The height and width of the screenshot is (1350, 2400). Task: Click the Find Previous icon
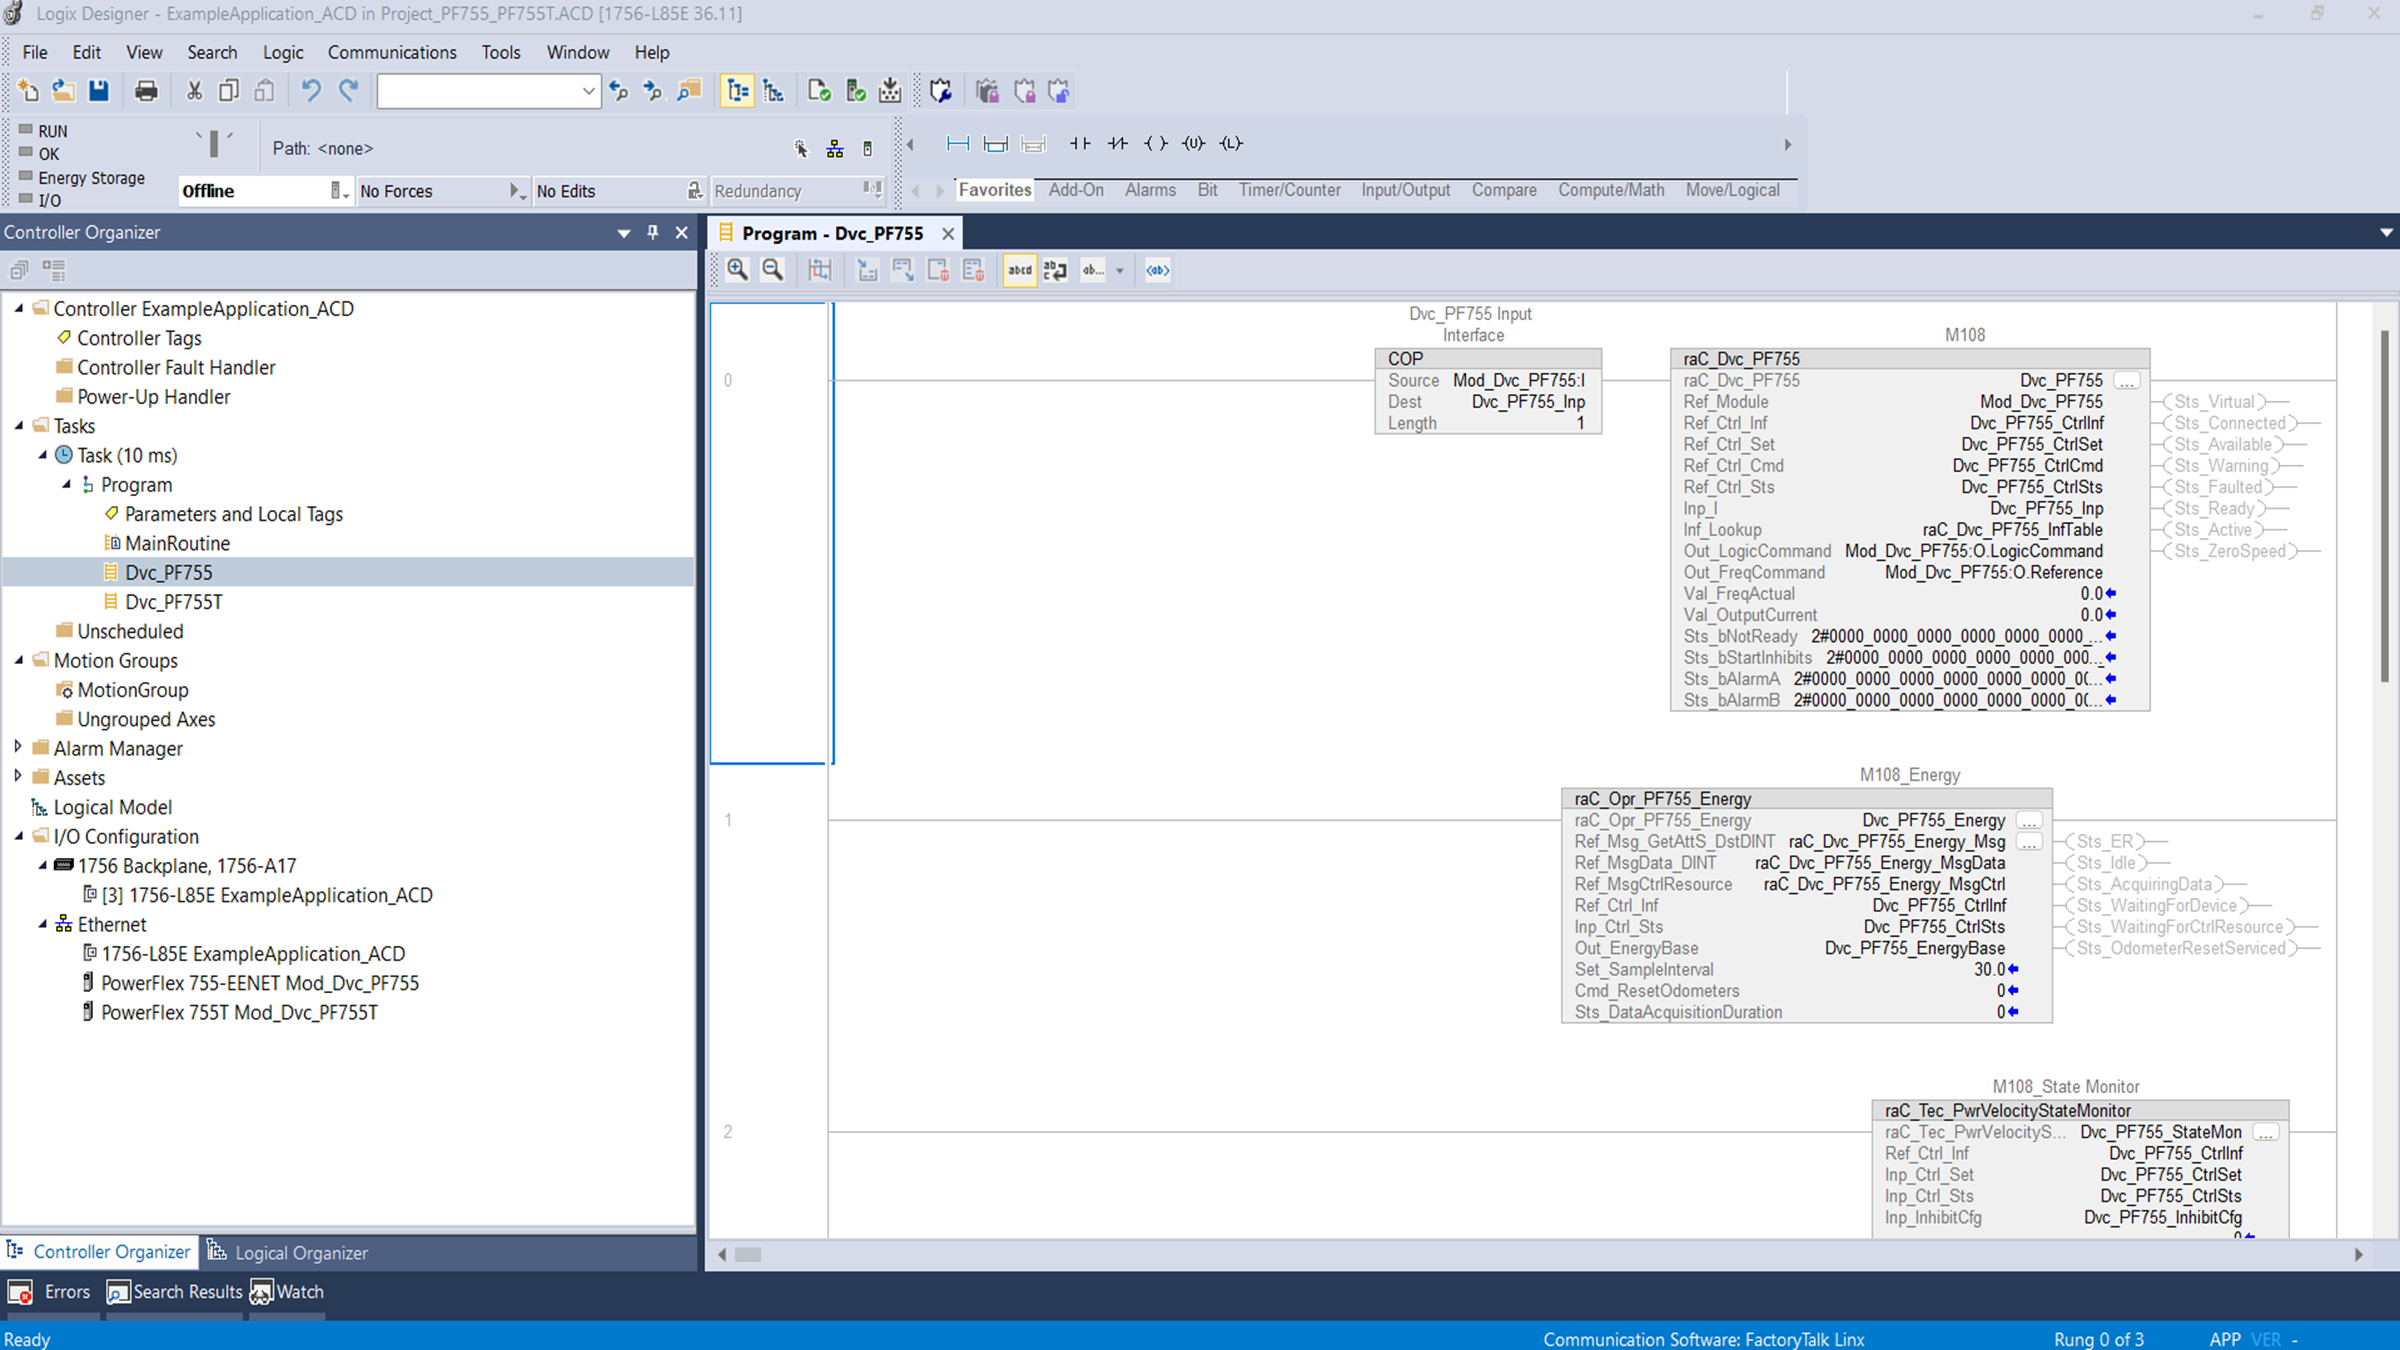[619, 91]
